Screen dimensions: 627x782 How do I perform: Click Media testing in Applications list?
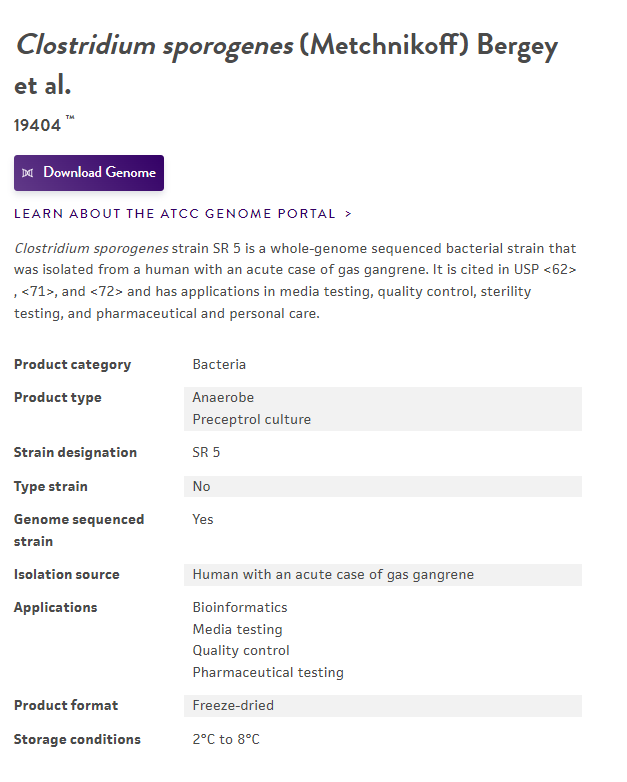237,630
